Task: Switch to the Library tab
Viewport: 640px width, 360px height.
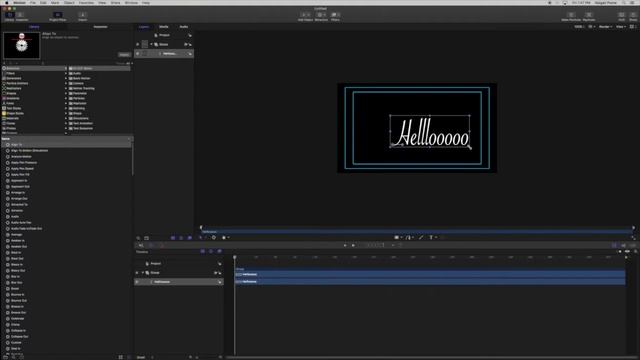Action: click(34, 27)
